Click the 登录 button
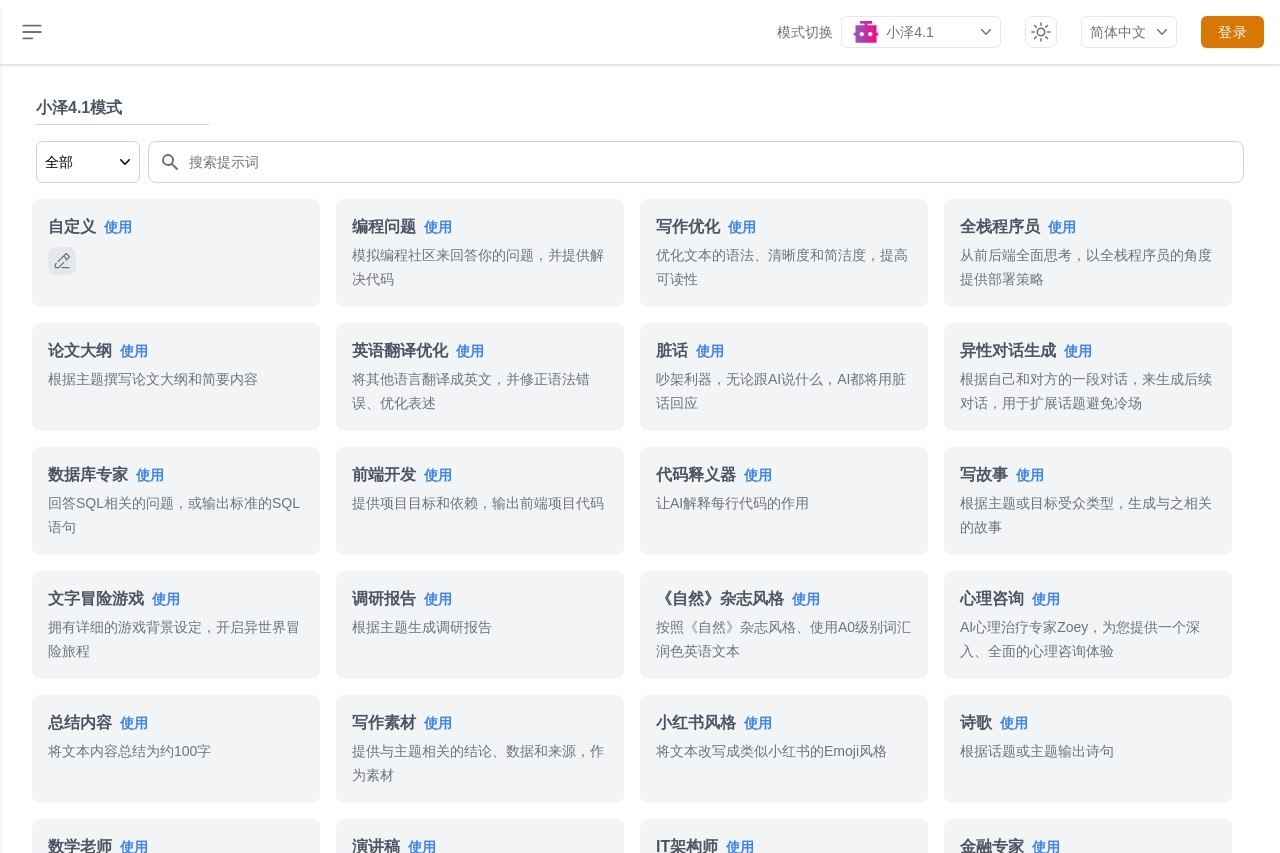This screenshot has height=853, width=1280. pos(1232,32)
